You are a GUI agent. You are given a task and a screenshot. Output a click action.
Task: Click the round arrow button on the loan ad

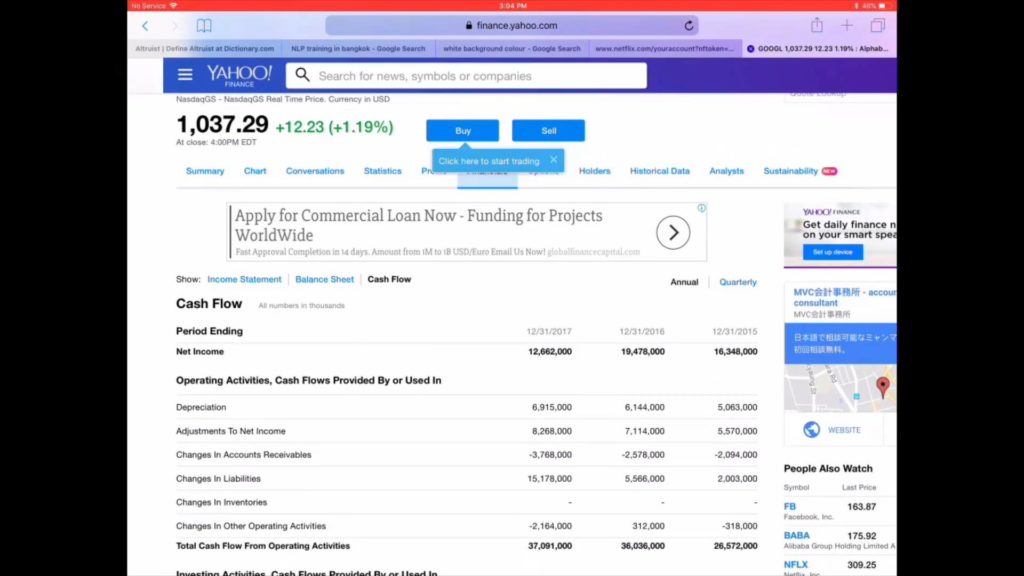(673, 232)
